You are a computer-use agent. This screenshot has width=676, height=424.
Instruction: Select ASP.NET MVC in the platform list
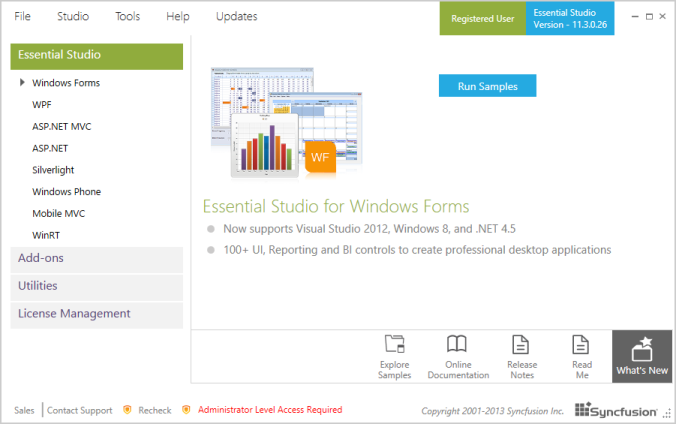click(62, 126)
